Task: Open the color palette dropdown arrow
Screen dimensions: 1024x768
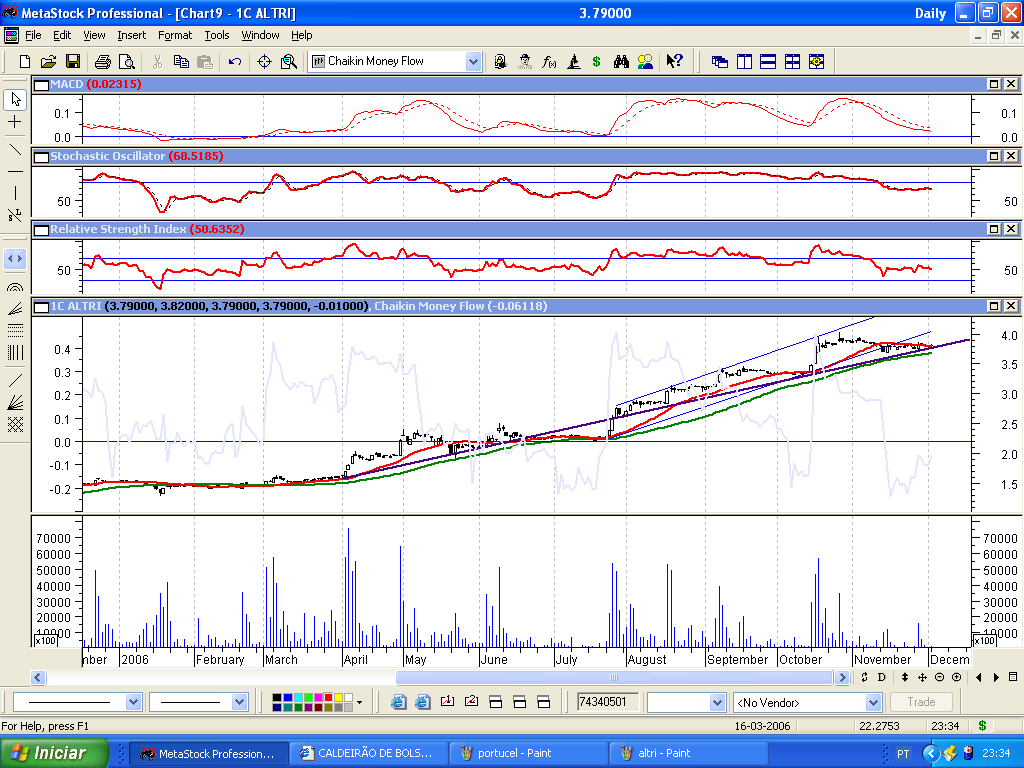Action: (359, 703)
